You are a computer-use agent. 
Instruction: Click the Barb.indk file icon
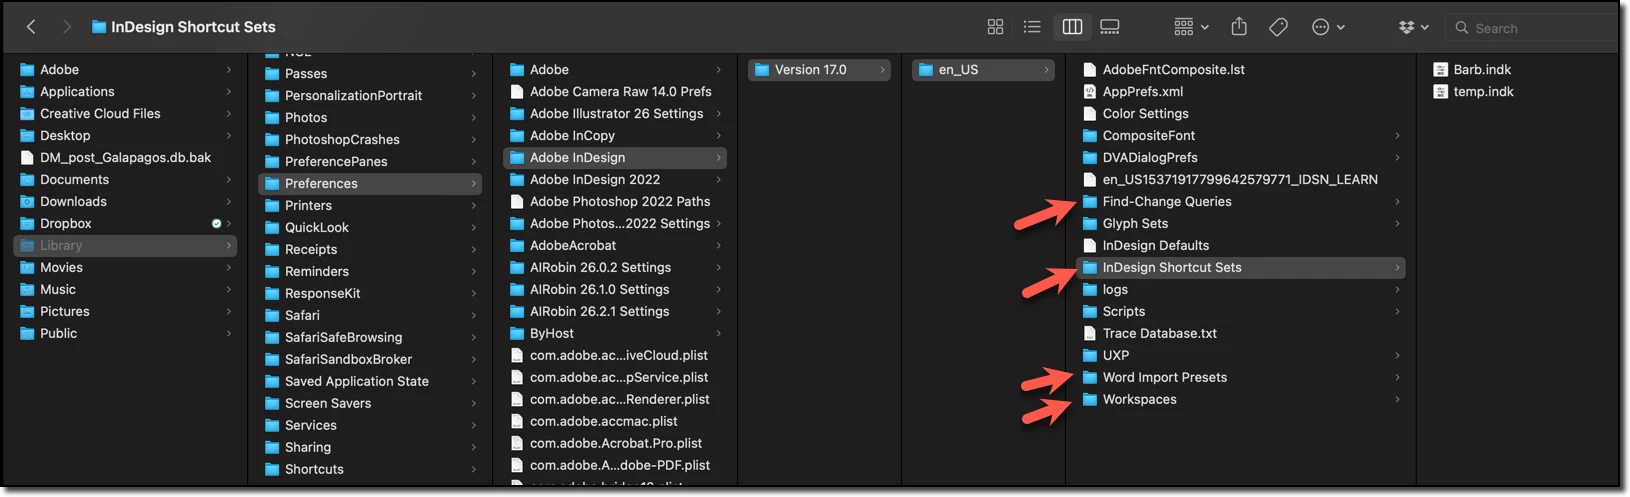point(1440,69)
